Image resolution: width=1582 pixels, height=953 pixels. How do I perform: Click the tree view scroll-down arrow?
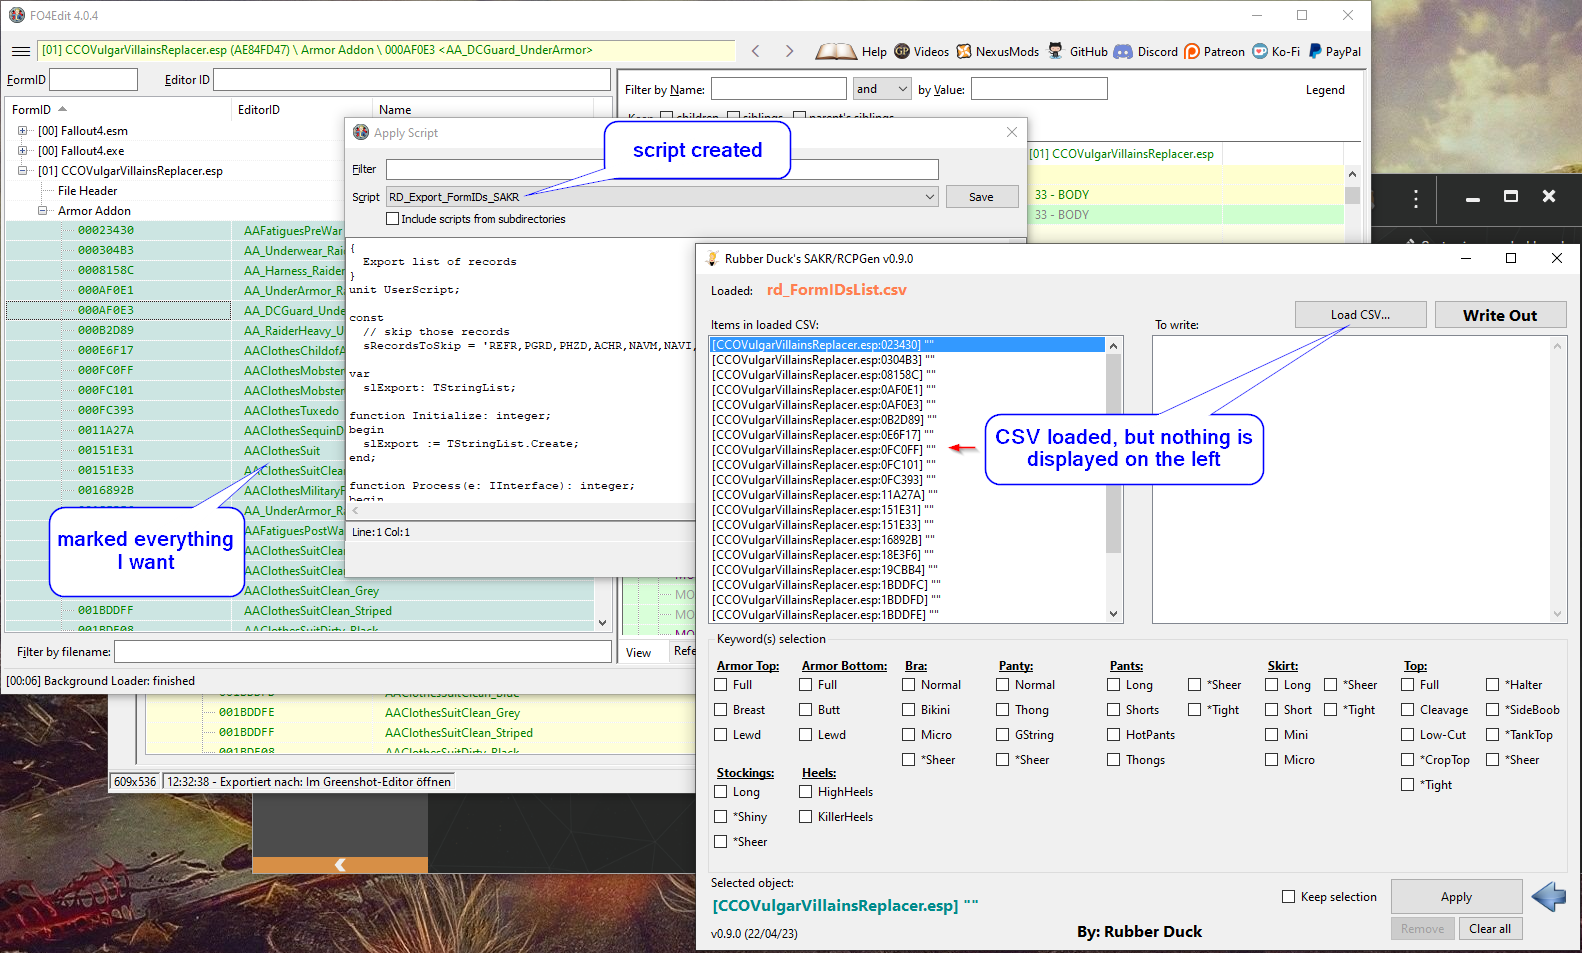(x=602, y=623)
